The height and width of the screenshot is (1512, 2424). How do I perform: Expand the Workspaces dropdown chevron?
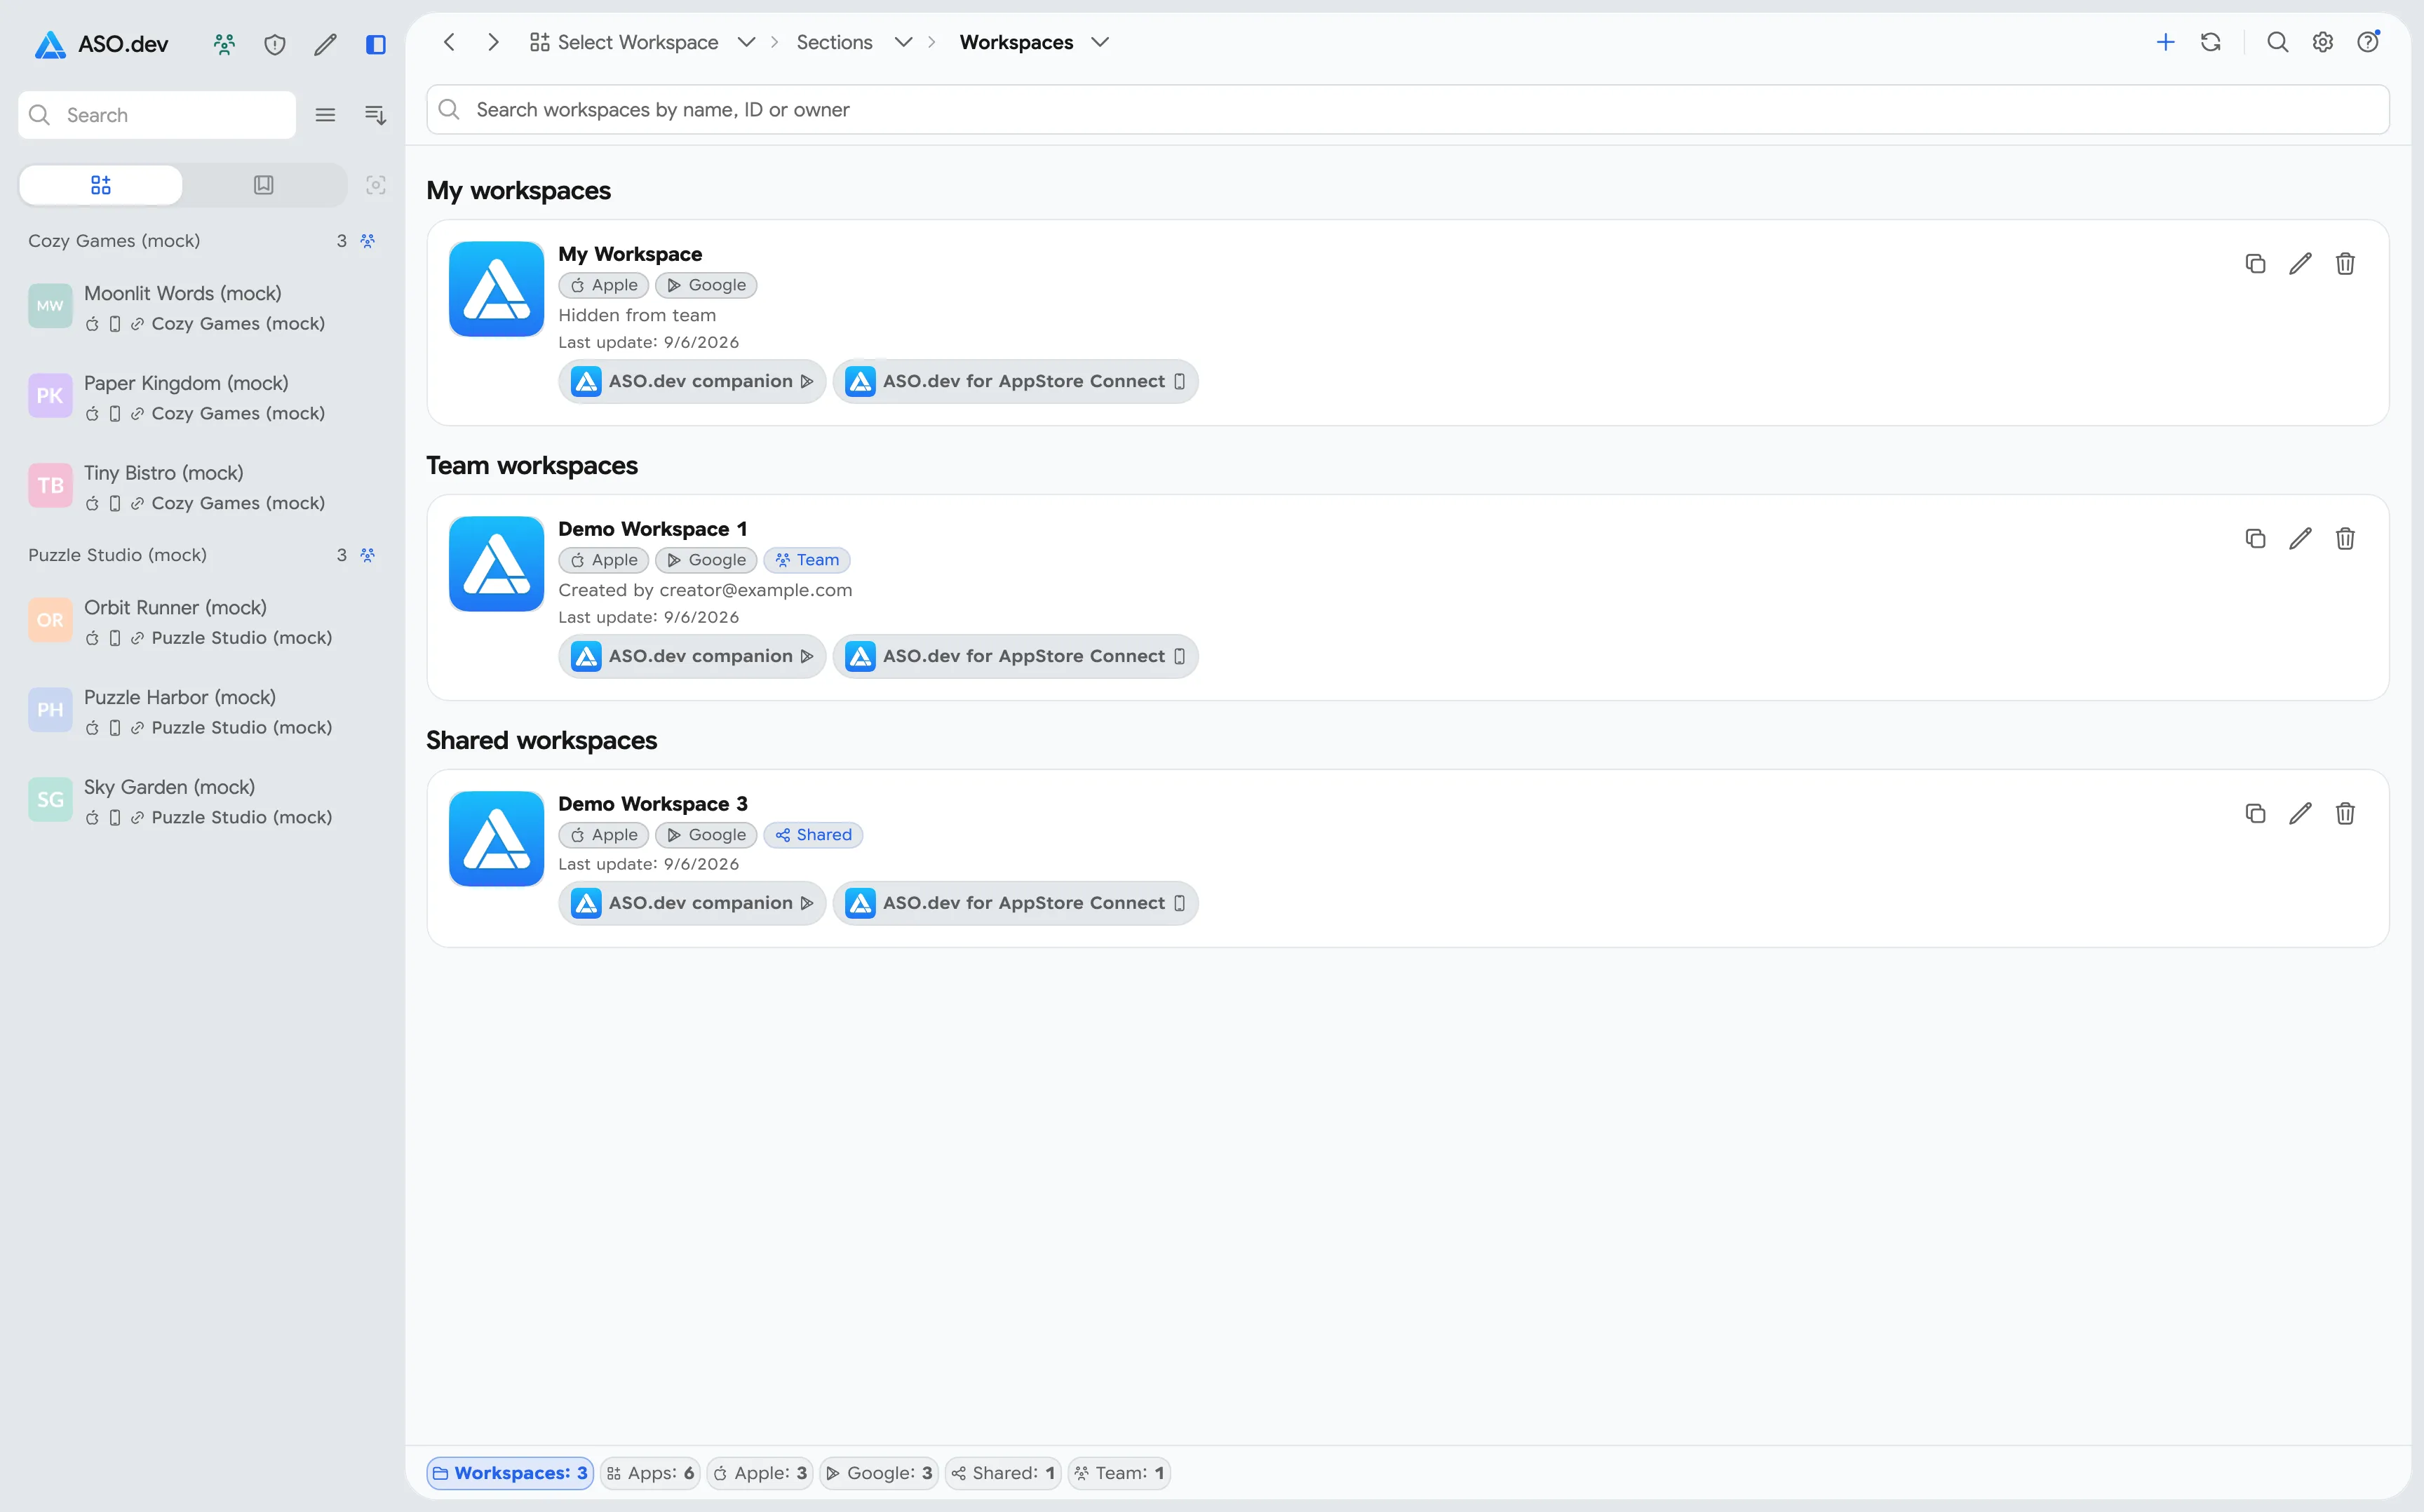1100,42
